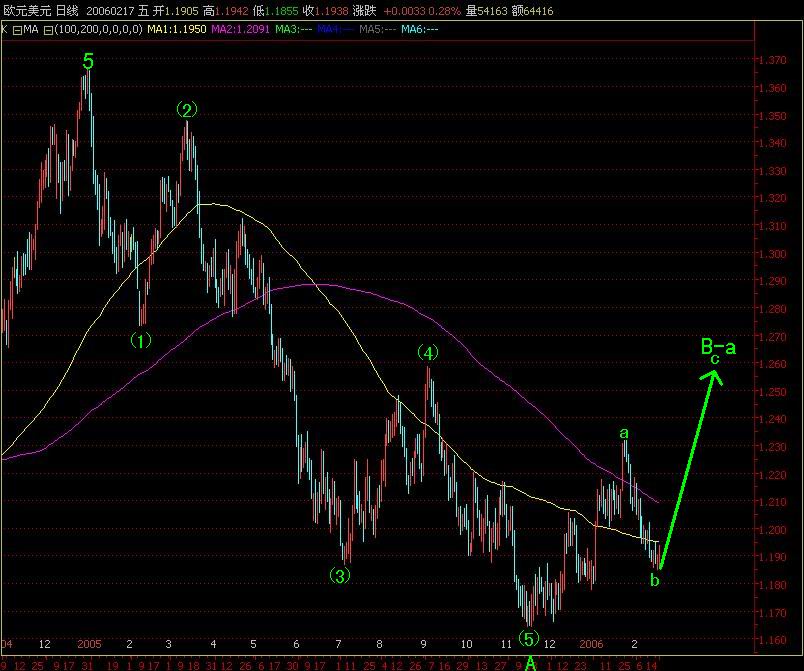The width and height of the screenshot is (804, 671).
Task: Select the K chart type label
Action: [5, 30]
